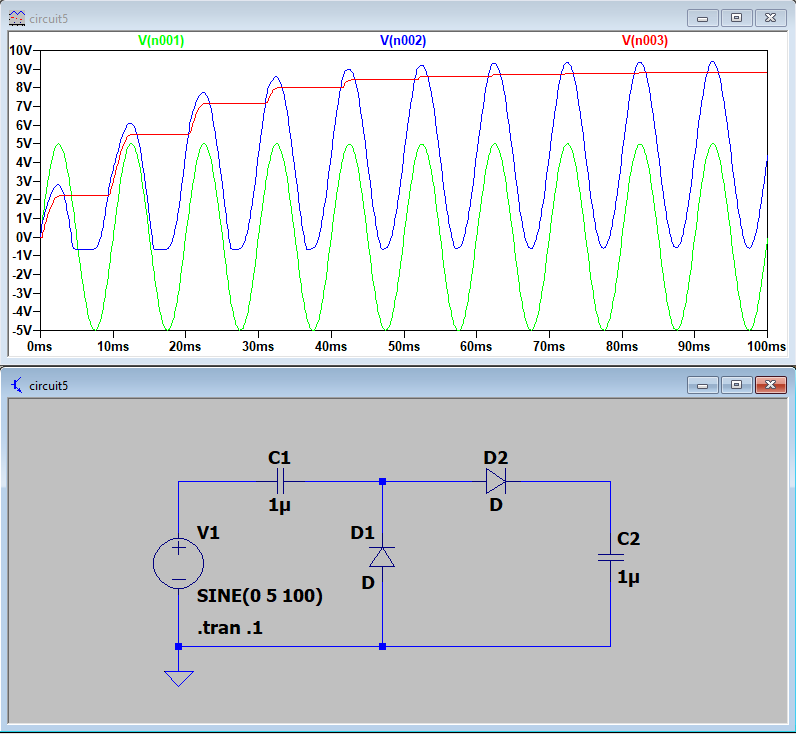Screen dimensions: 796x735
Task: Click the .tran .1 simulation directive
Action: (229, 629)
